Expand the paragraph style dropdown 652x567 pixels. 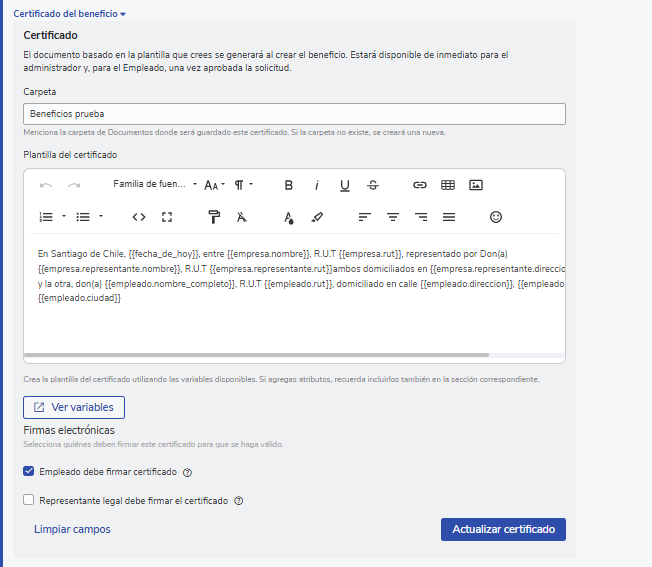coord(243,185)
